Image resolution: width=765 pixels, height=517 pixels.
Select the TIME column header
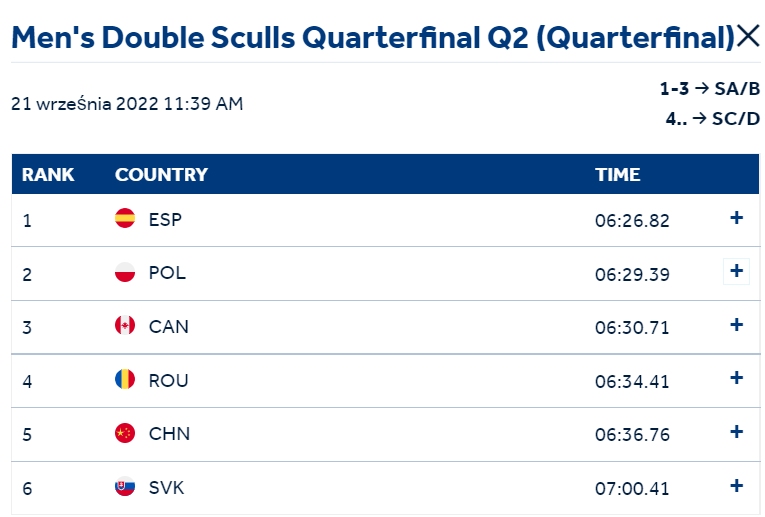tap(617, 175)
